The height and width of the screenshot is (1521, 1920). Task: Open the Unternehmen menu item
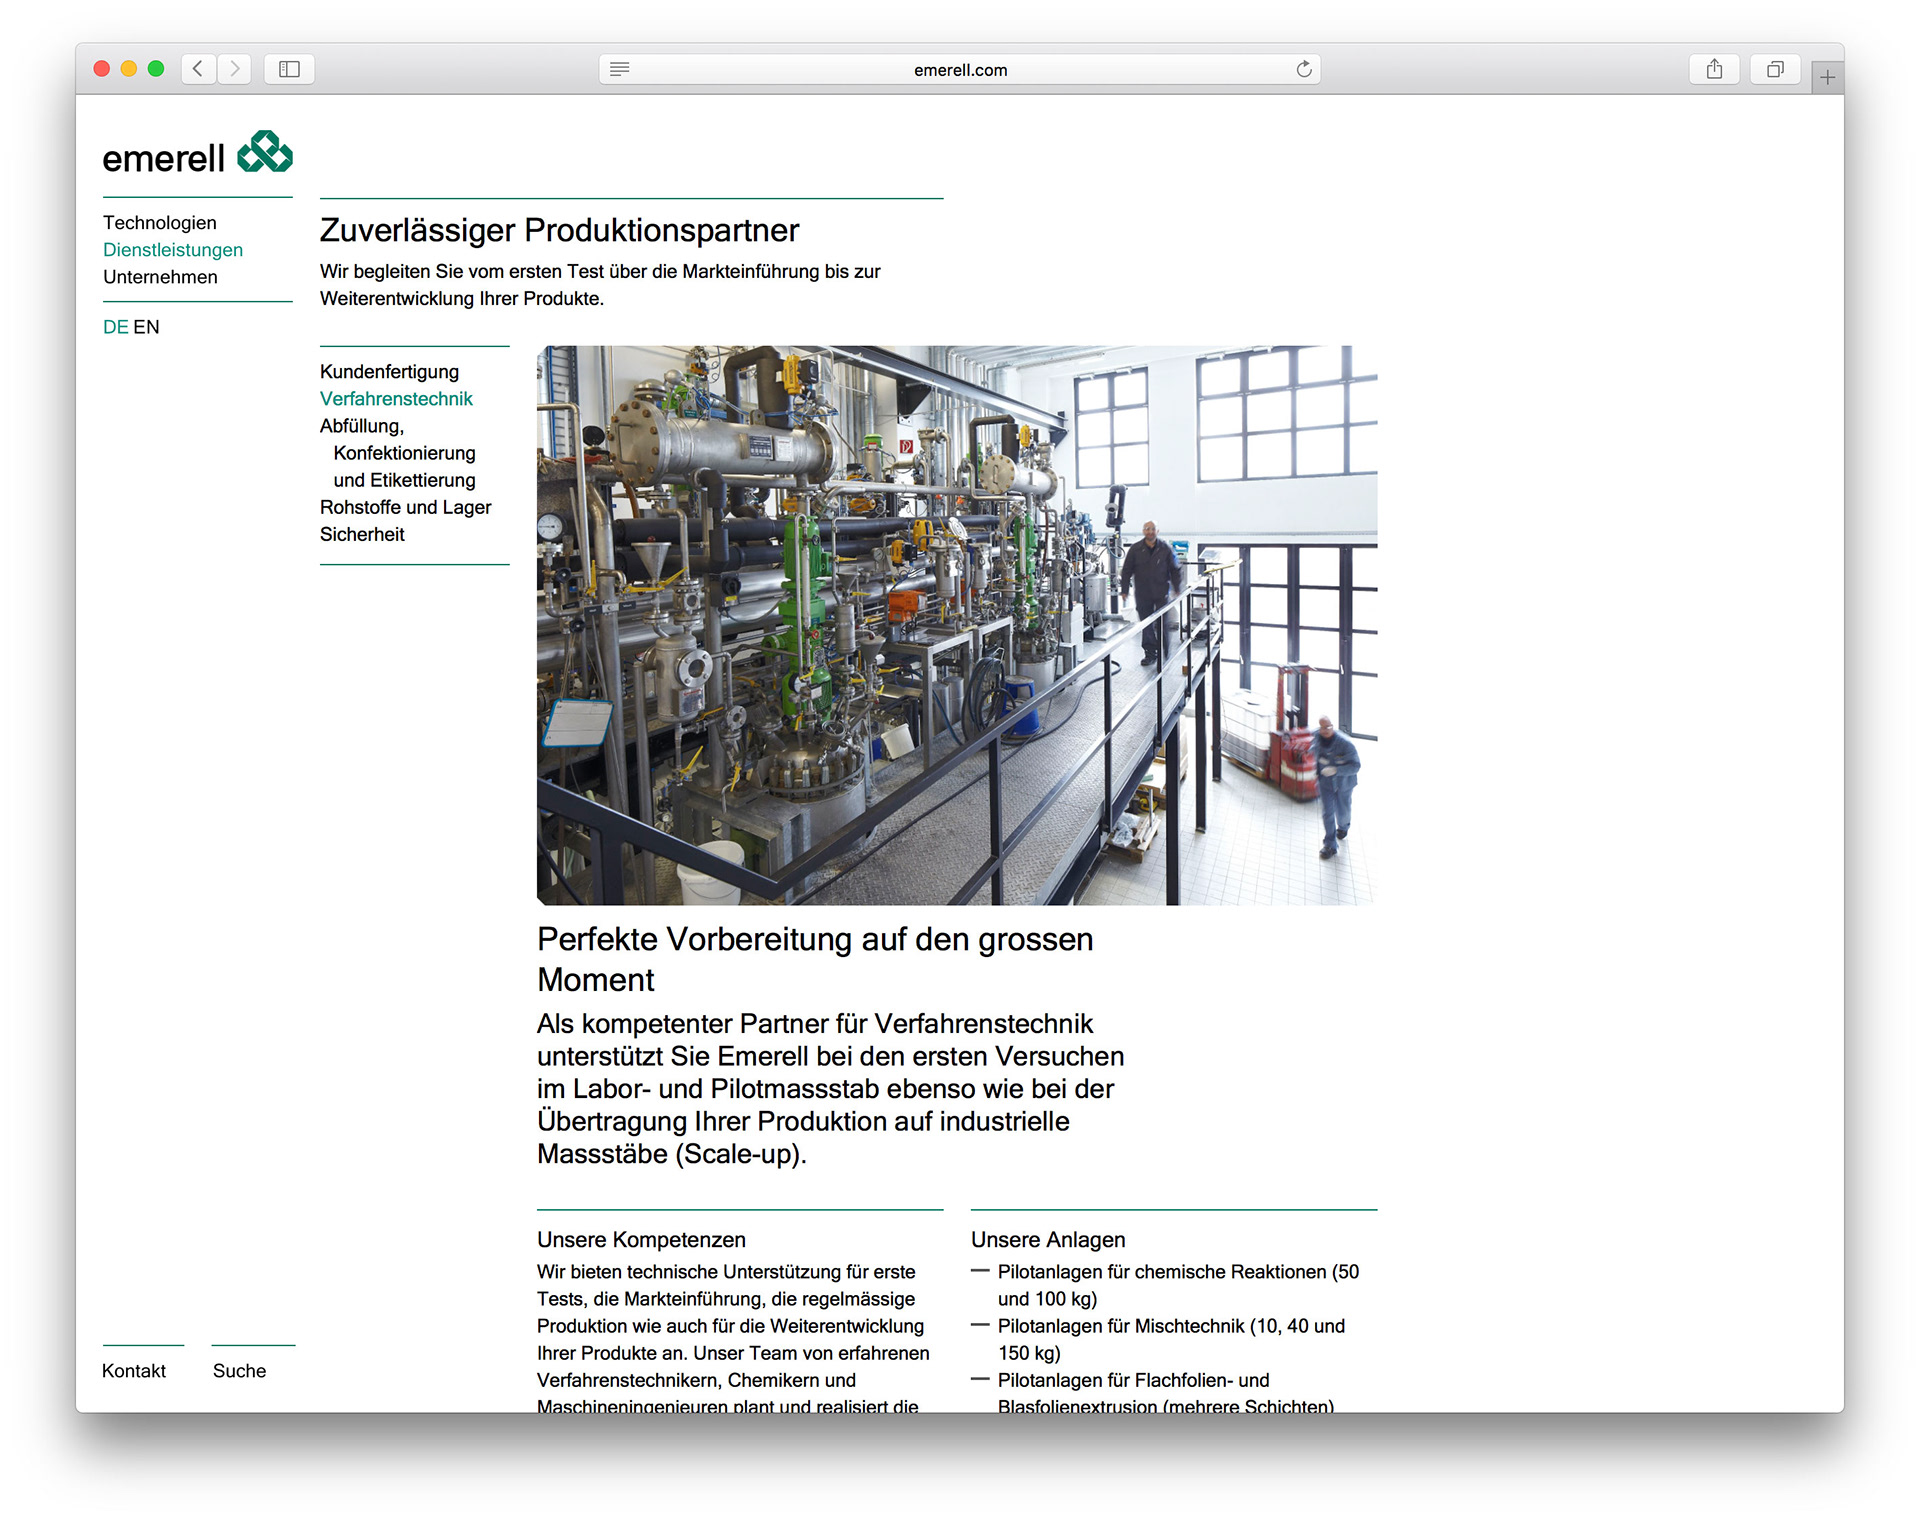tap(160, 277)
